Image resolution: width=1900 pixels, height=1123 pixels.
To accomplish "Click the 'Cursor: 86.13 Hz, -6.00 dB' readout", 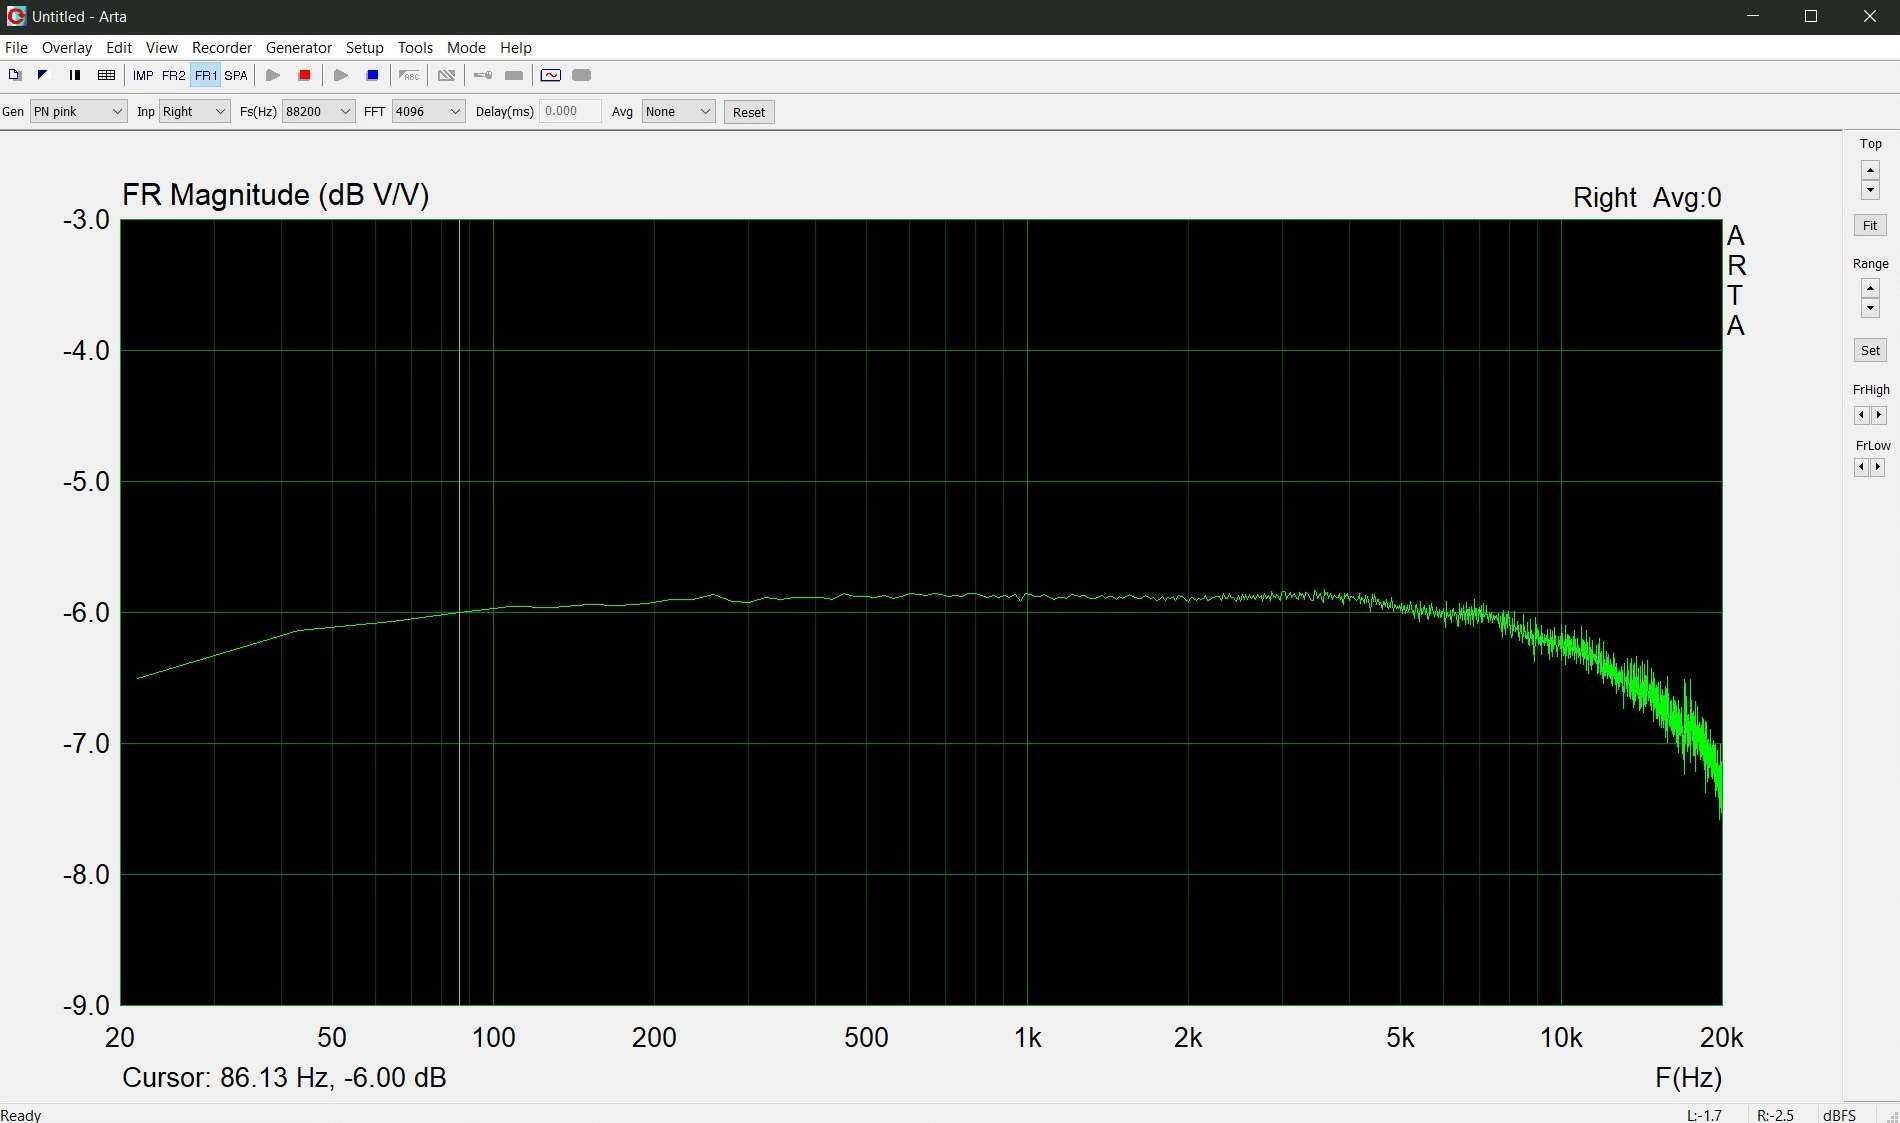I will tap(284, 1078).
